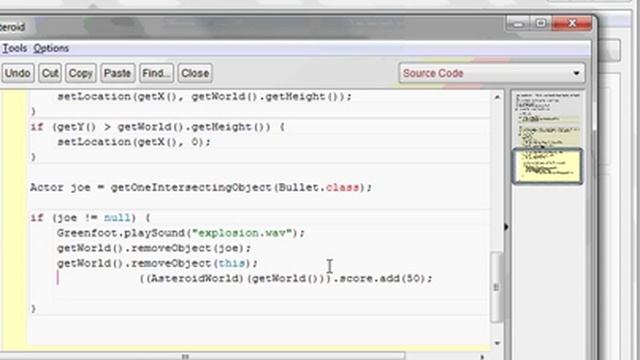Maximize the editor window
The image size is (640, 360).
point(541,24)
